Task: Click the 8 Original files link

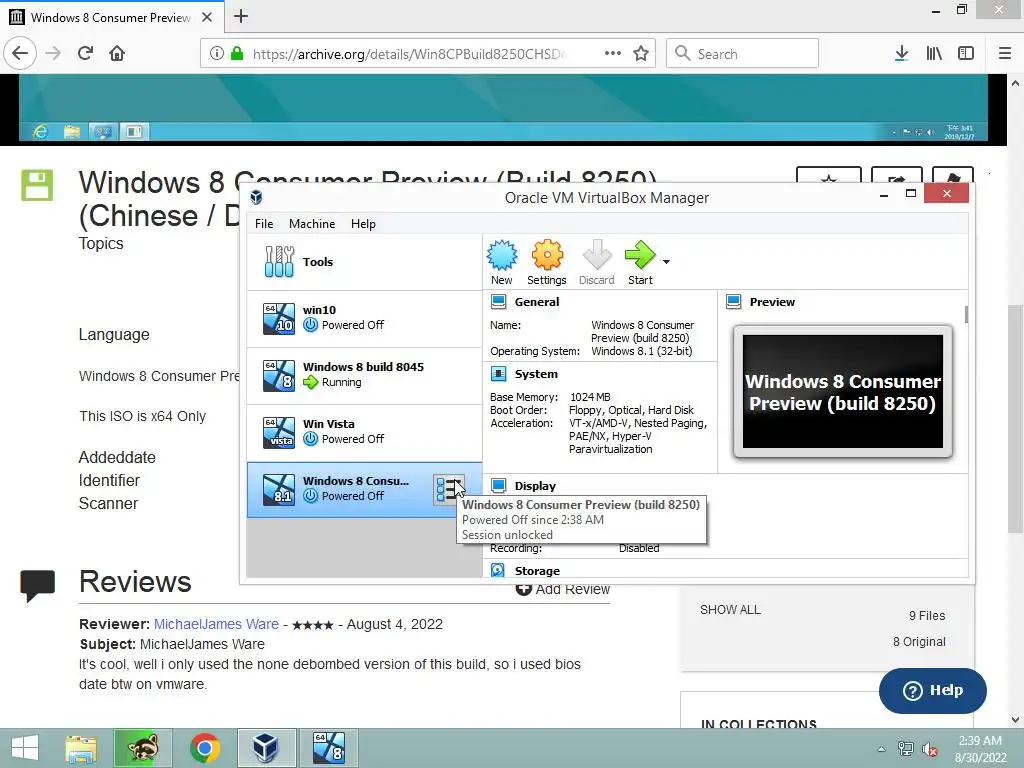Action: pos(919,641)
